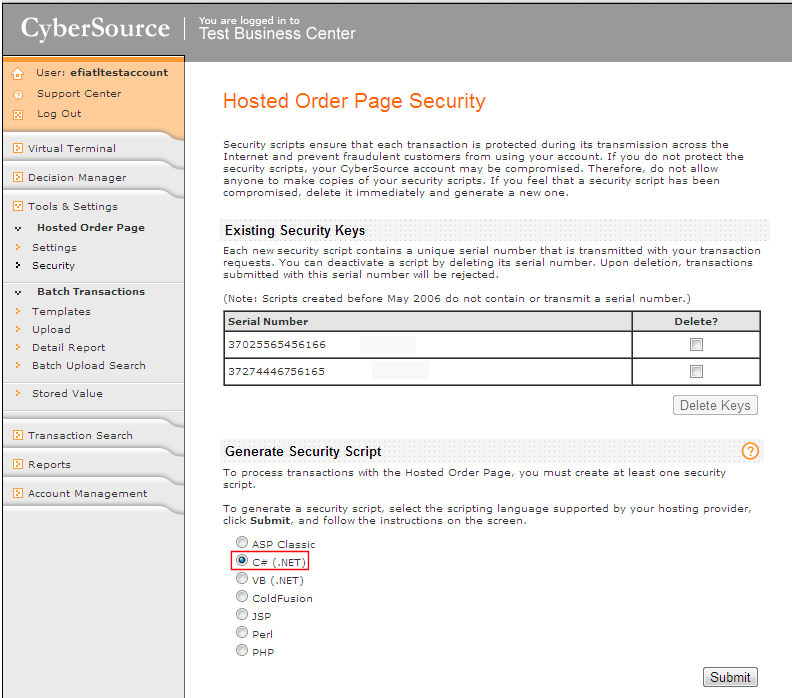The height and width of the screenshot is (698, 792).
Task: Select the PHP radio button
Action: [242, 650]
